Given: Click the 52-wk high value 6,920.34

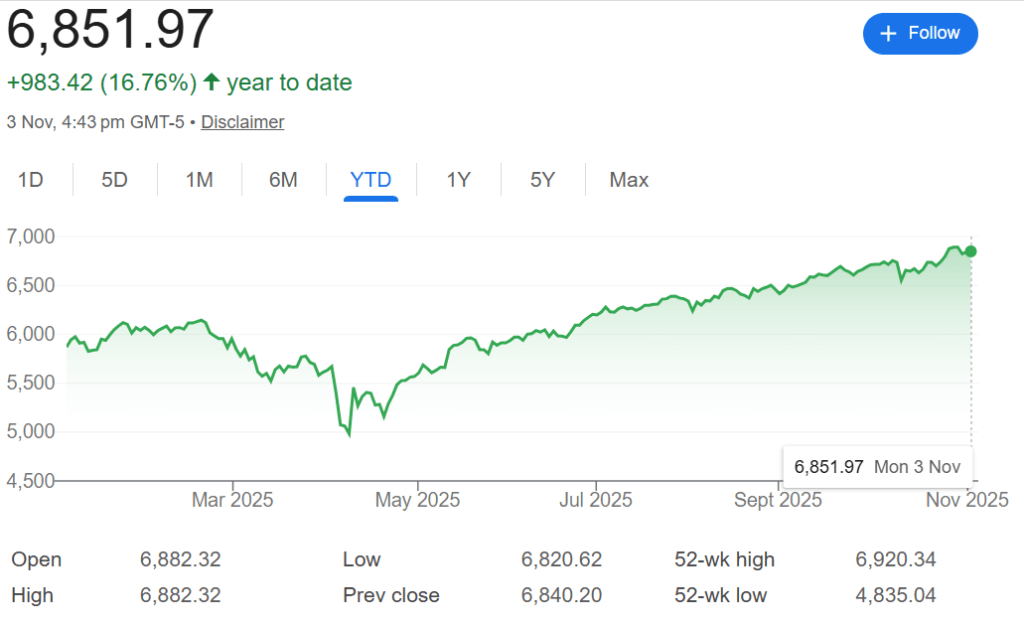Looking at the screenshot, I should (895, 560).
